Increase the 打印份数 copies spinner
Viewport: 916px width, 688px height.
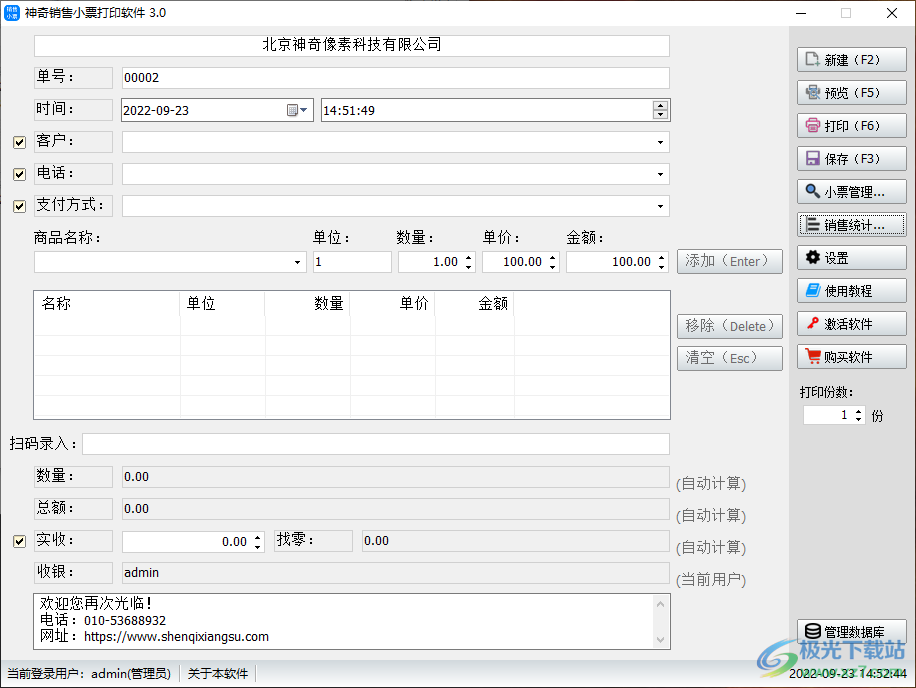(858, 411)
